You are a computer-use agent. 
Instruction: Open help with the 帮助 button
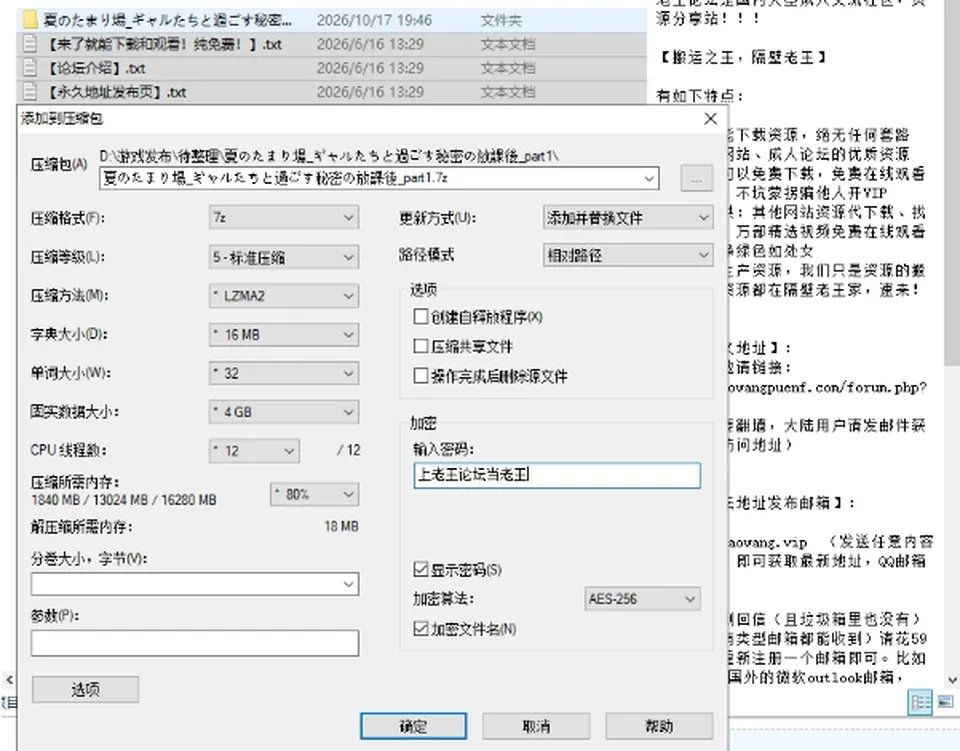coord(659,726)
